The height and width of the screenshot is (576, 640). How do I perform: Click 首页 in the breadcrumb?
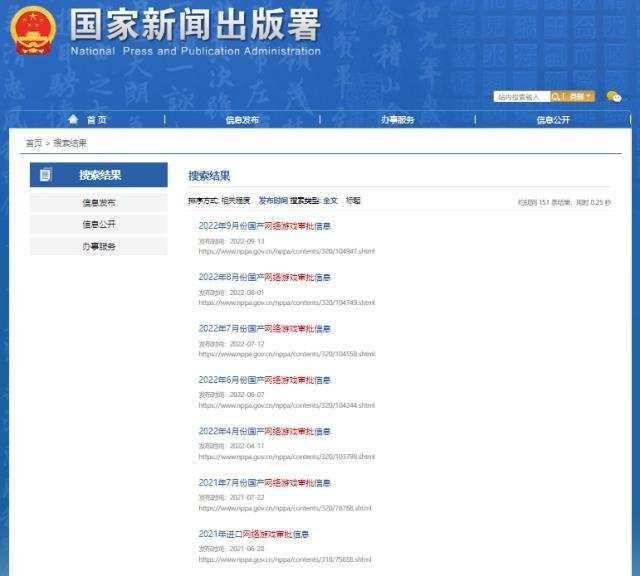click(34, 143)
